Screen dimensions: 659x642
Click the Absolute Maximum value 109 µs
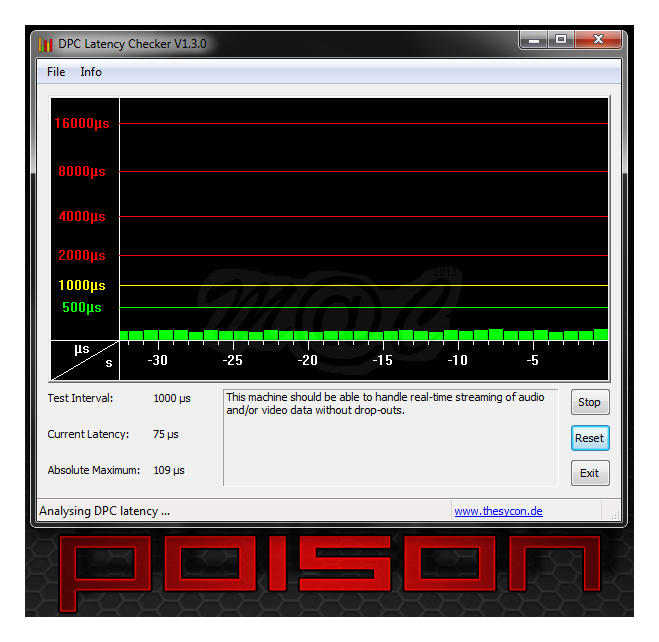pos(168,470)
